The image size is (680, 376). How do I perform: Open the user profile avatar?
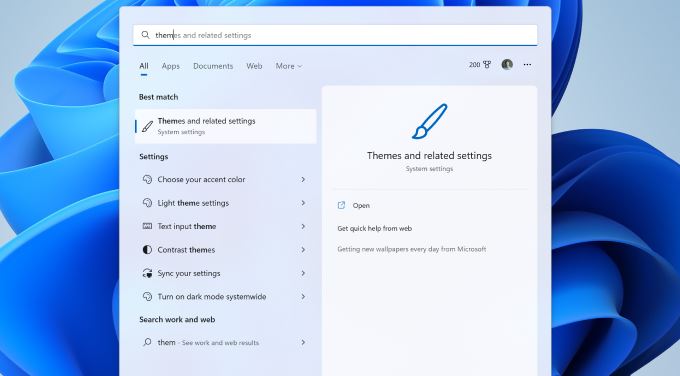[507, 65]
